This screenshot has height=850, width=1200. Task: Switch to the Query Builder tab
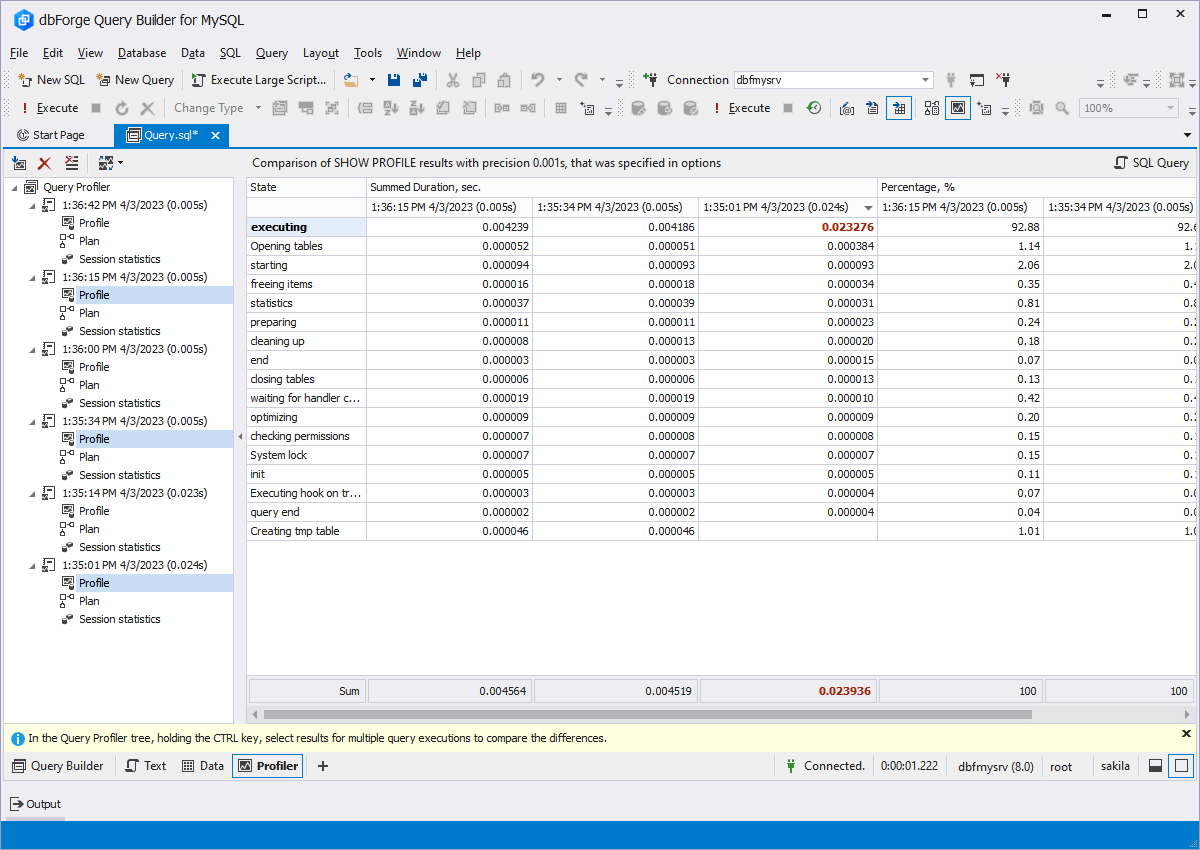click(58, 766)
